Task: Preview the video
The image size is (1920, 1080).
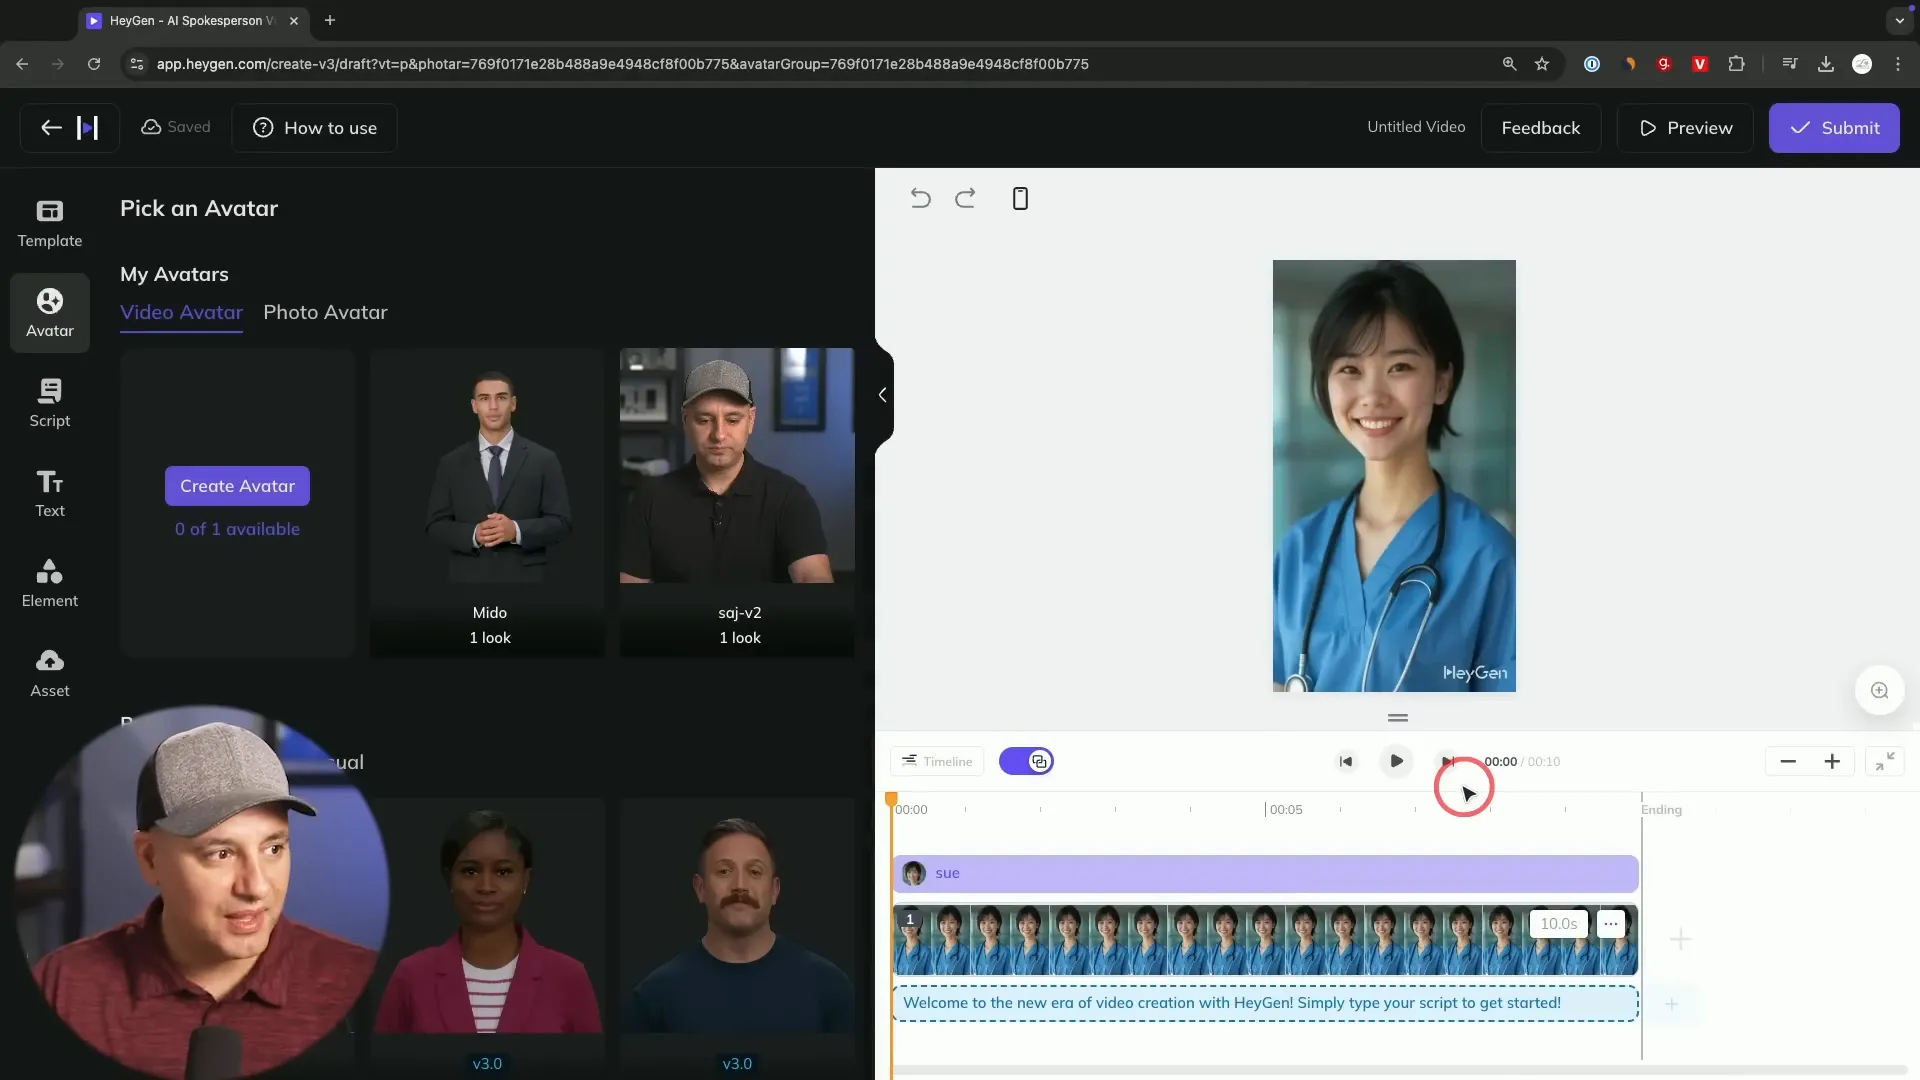Action: 1685,128
